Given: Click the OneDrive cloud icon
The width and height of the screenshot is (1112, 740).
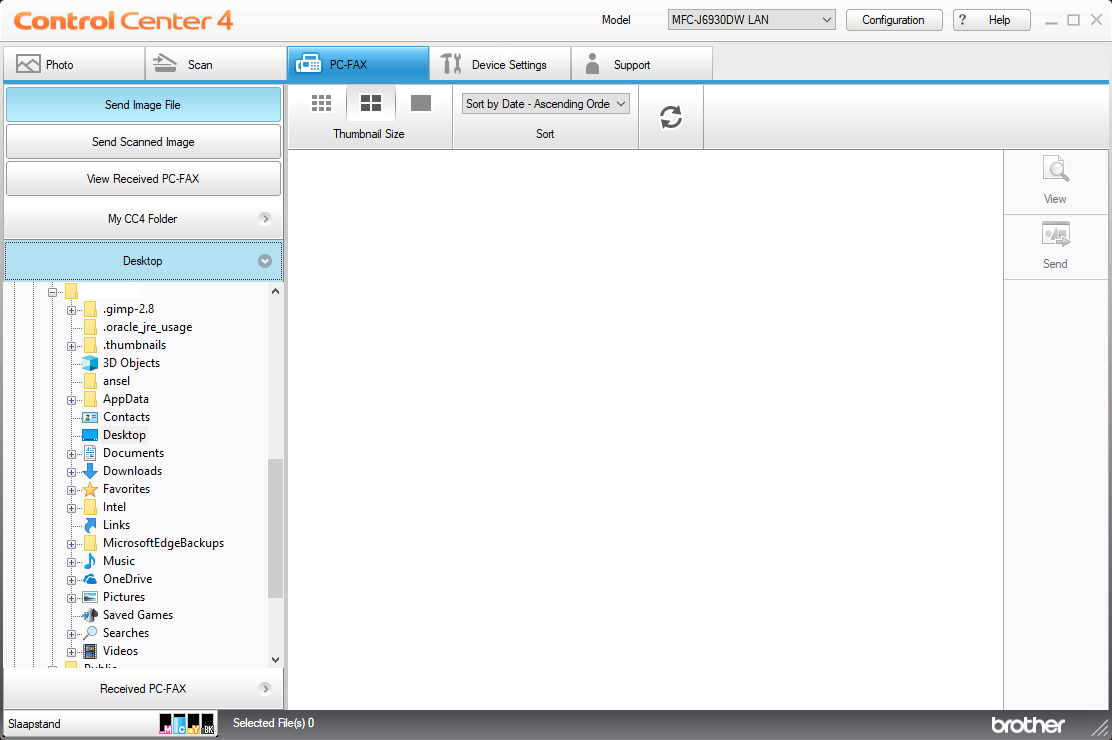Looking at the screenshot, I should point(90,579).
